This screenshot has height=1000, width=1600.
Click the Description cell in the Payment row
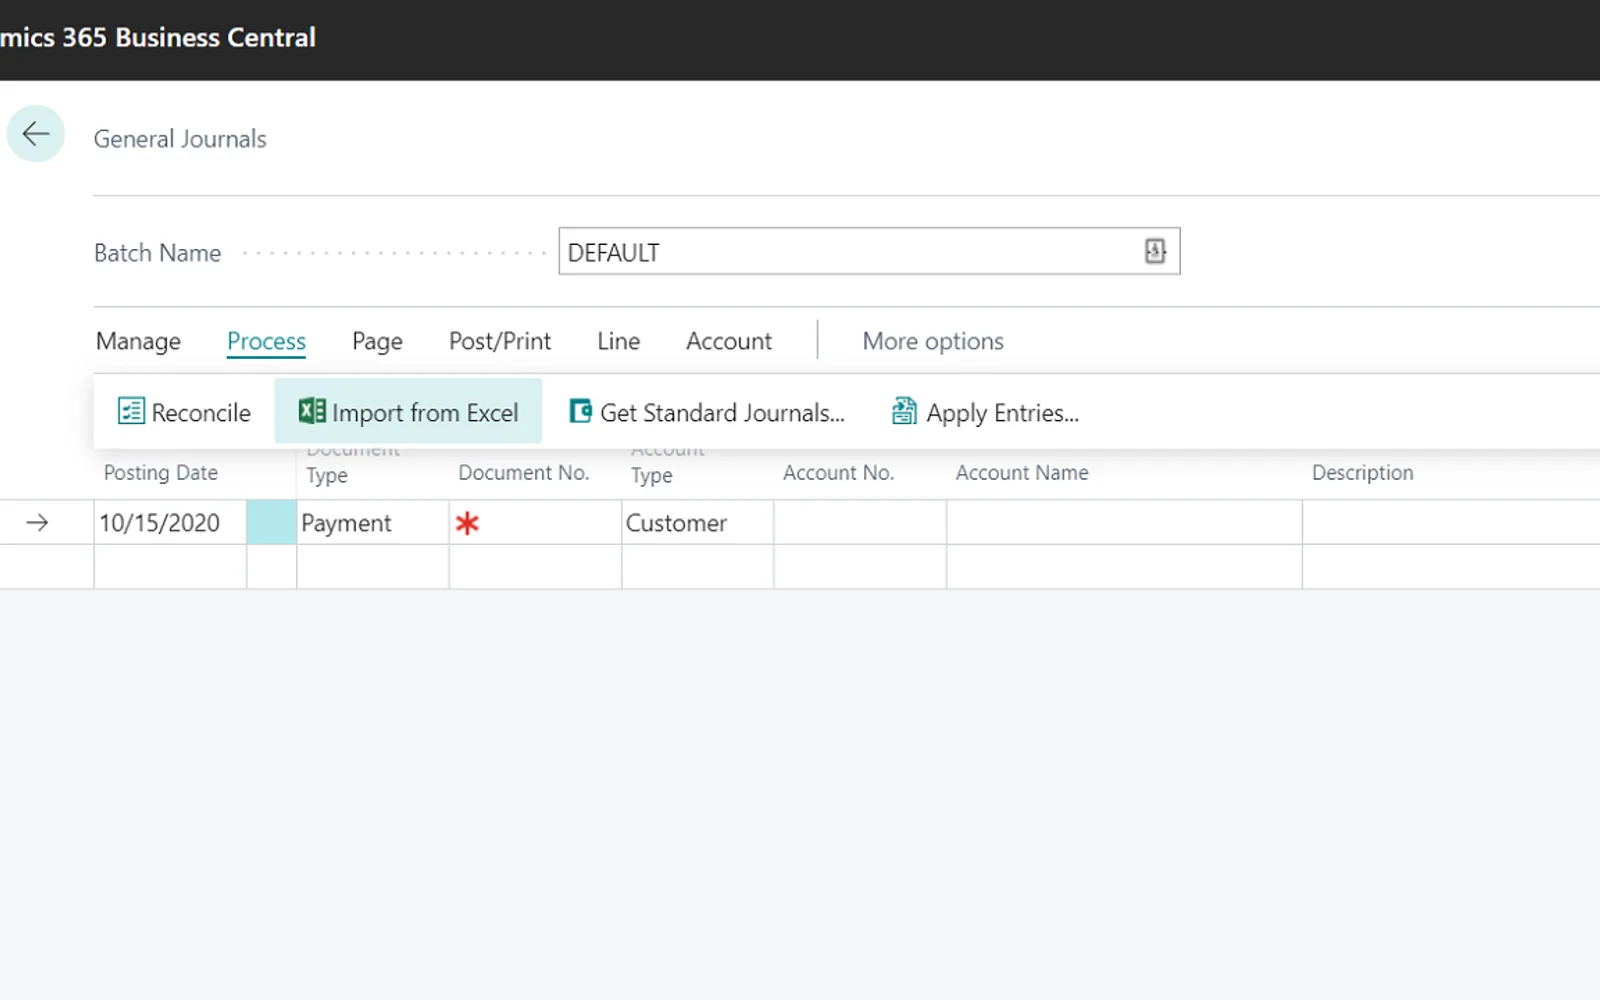tap(1451, 522)
